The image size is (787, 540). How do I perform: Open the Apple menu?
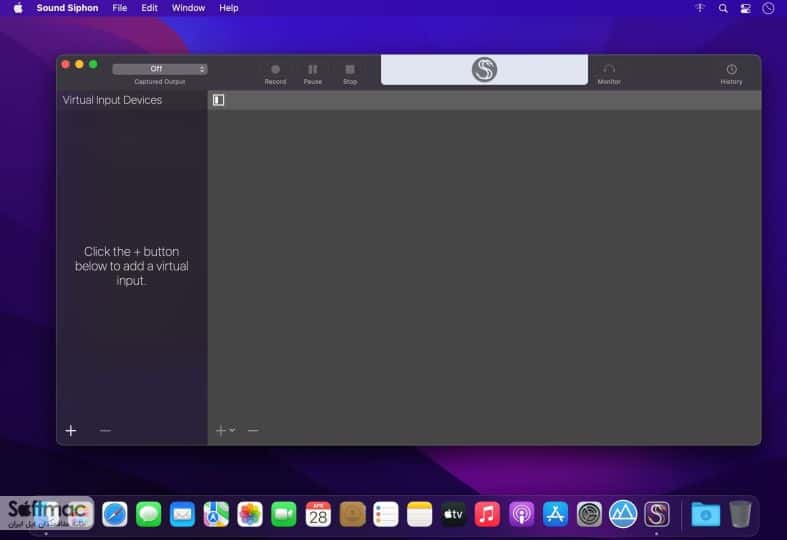coord(18,8)
